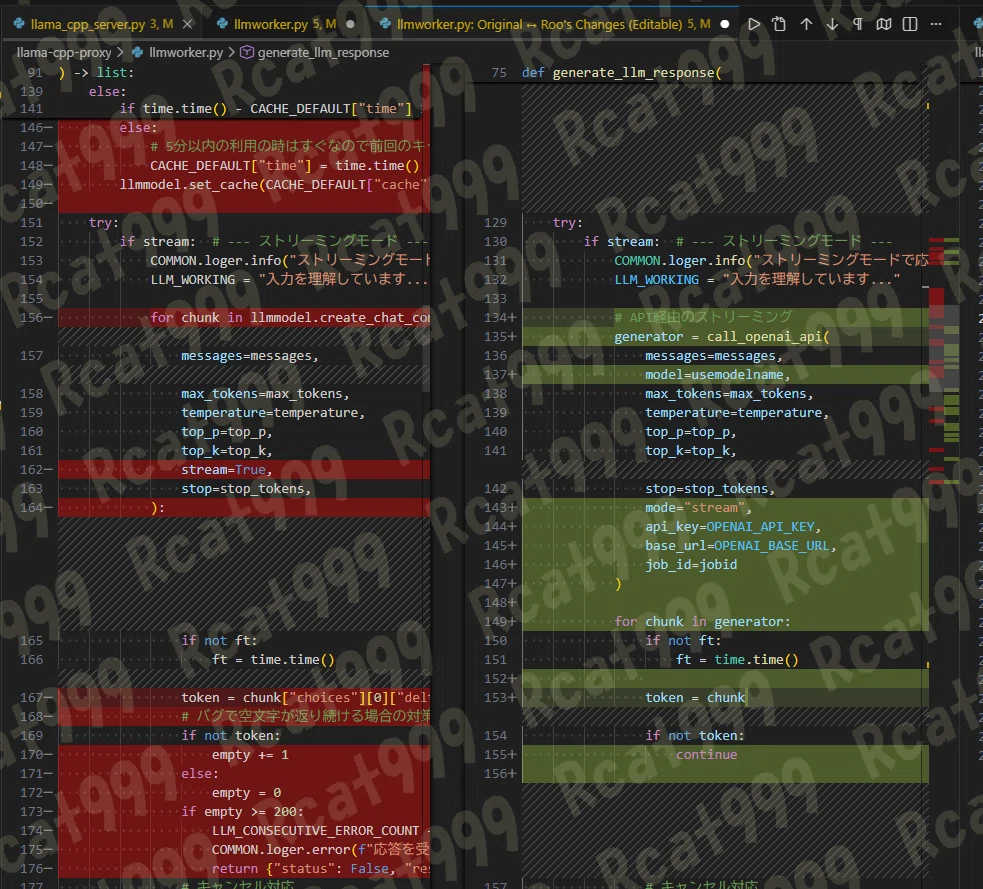
Task: Go to previous change with up arrow
Action: coord(806,24)
